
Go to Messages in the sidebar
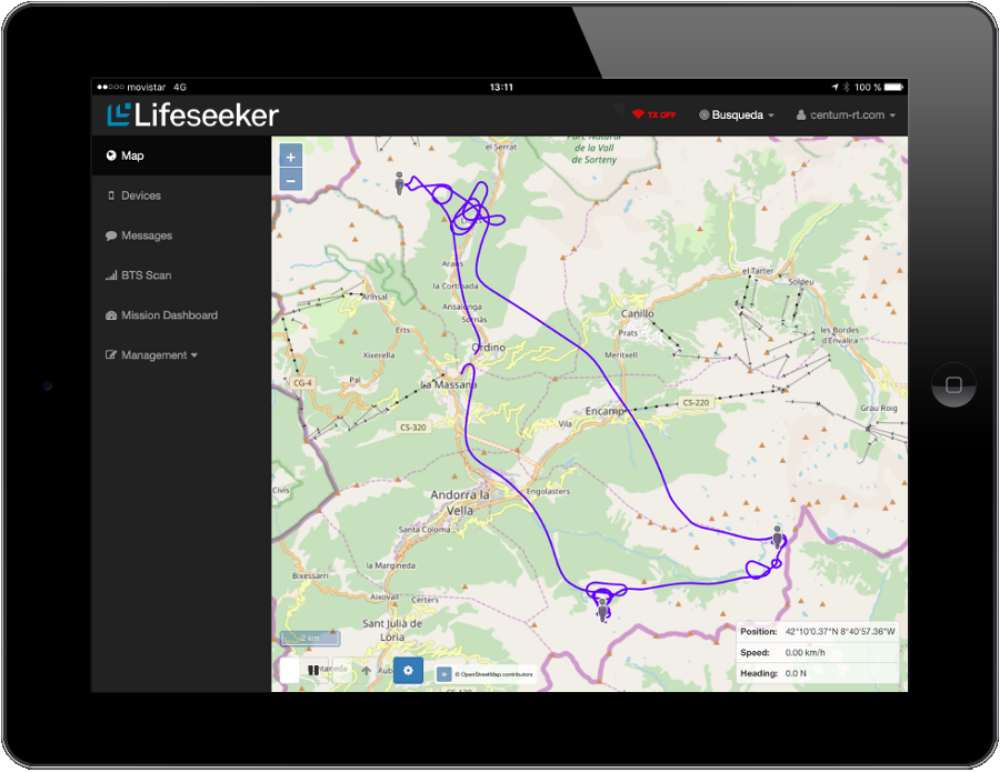click(146, 236)
